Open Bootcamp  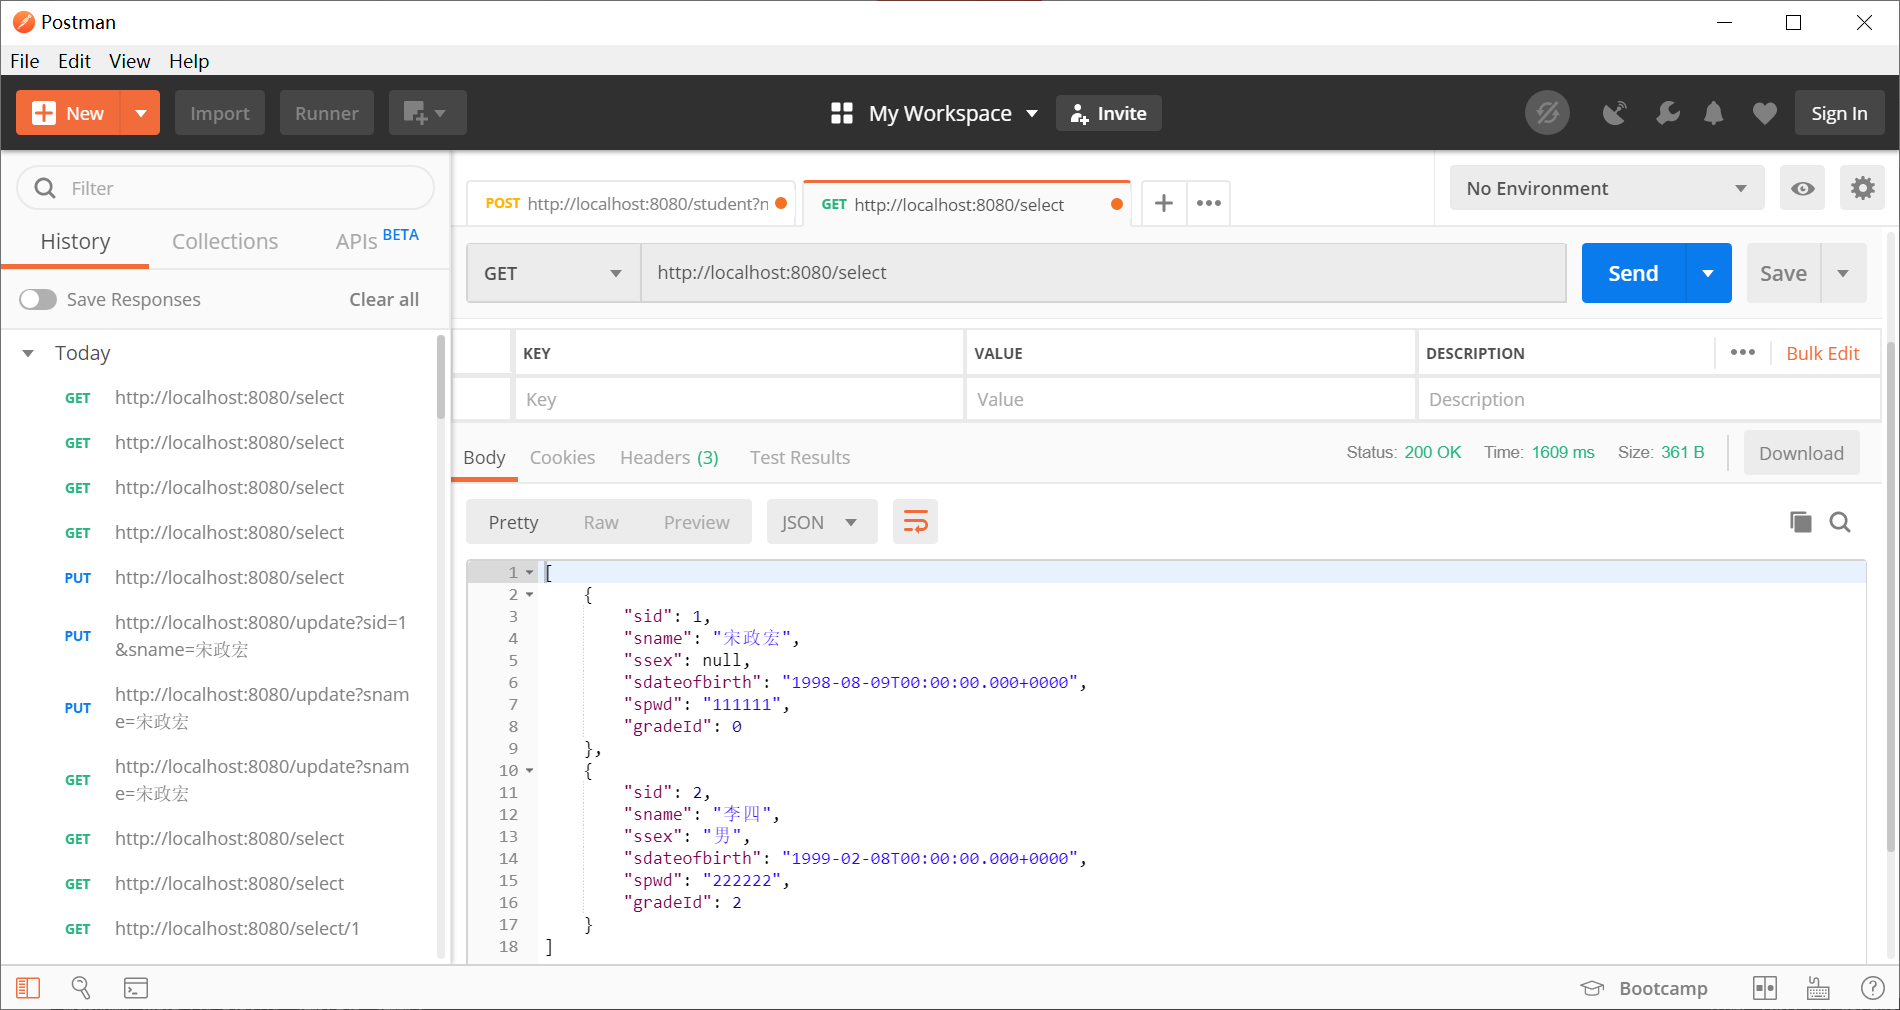click(1644, 988)
